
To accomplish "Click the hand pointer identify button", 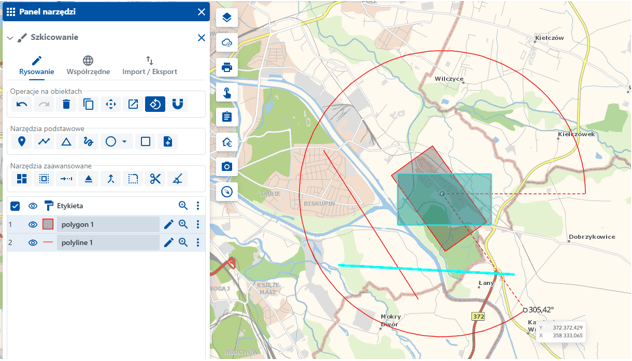I will pos(227,93).
